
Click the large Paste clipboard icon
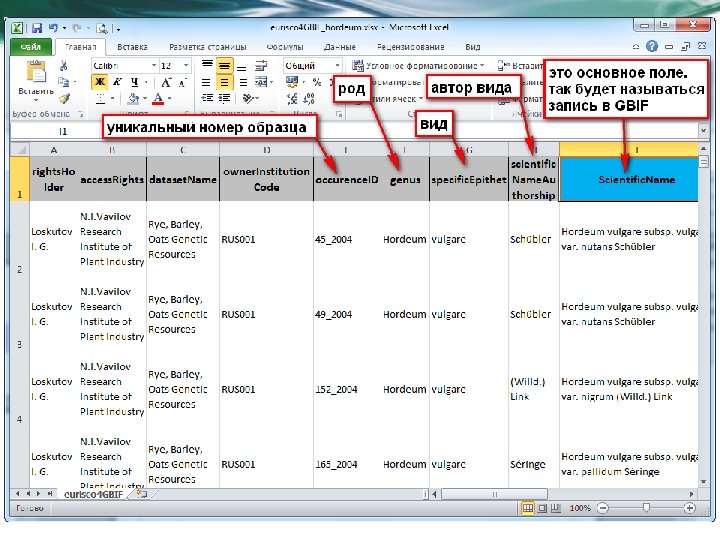coord(36,73)
